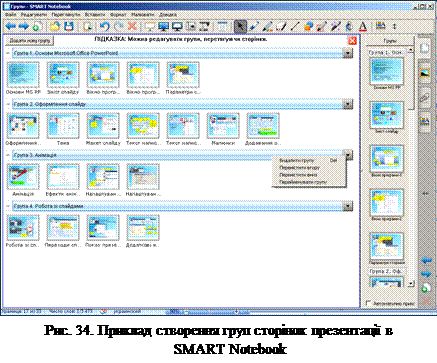Show the screen shade
This screenshot has width=437, height=363.
coord(150,26)
